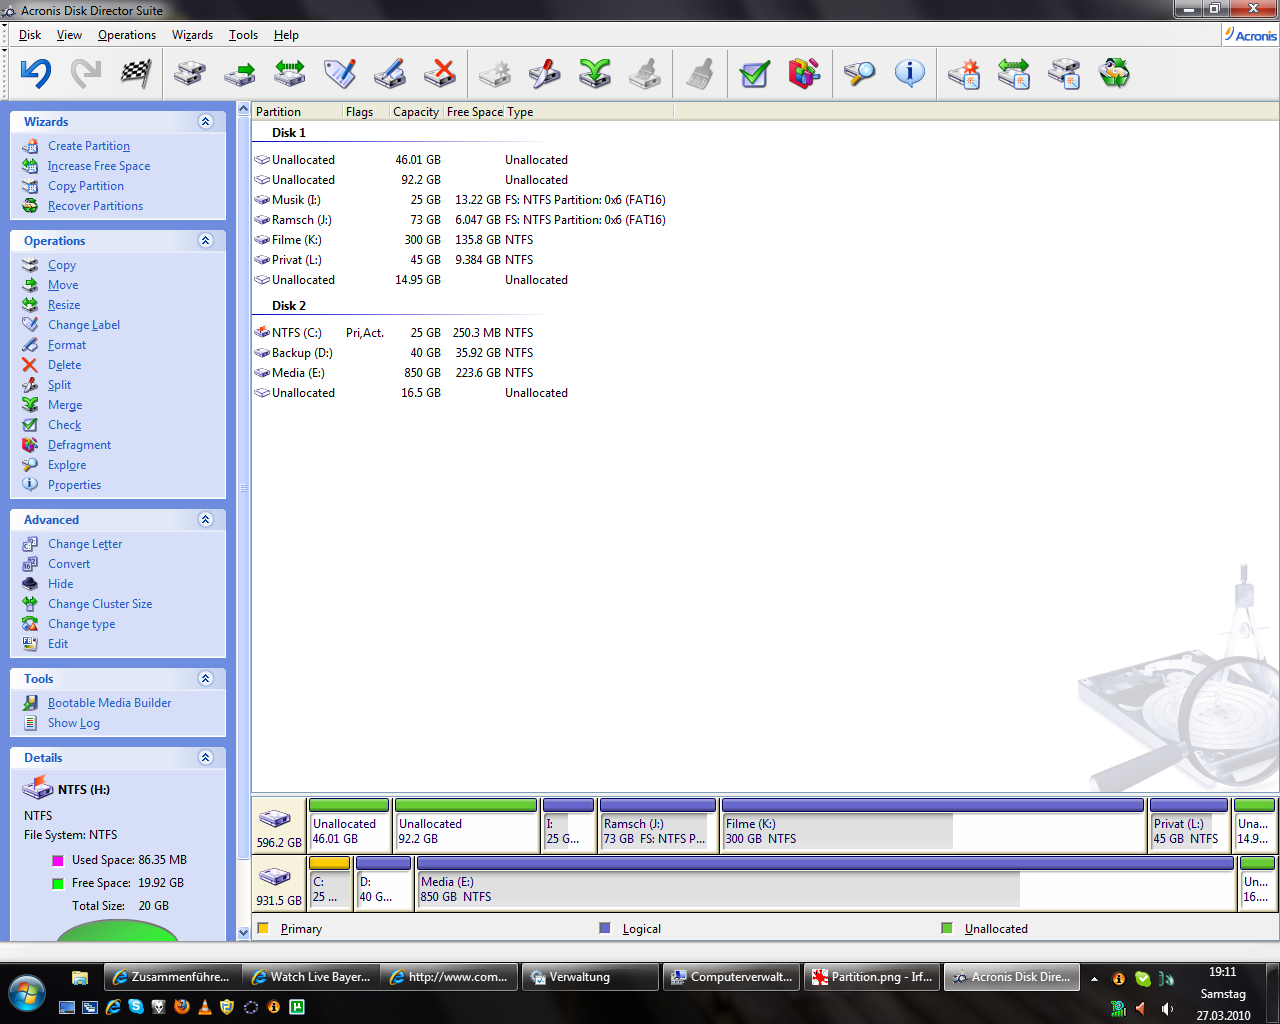Screen dimensions: 1280x1024
Task: Select Ramsch (J:) row in partition list
Action: [460, 220]
